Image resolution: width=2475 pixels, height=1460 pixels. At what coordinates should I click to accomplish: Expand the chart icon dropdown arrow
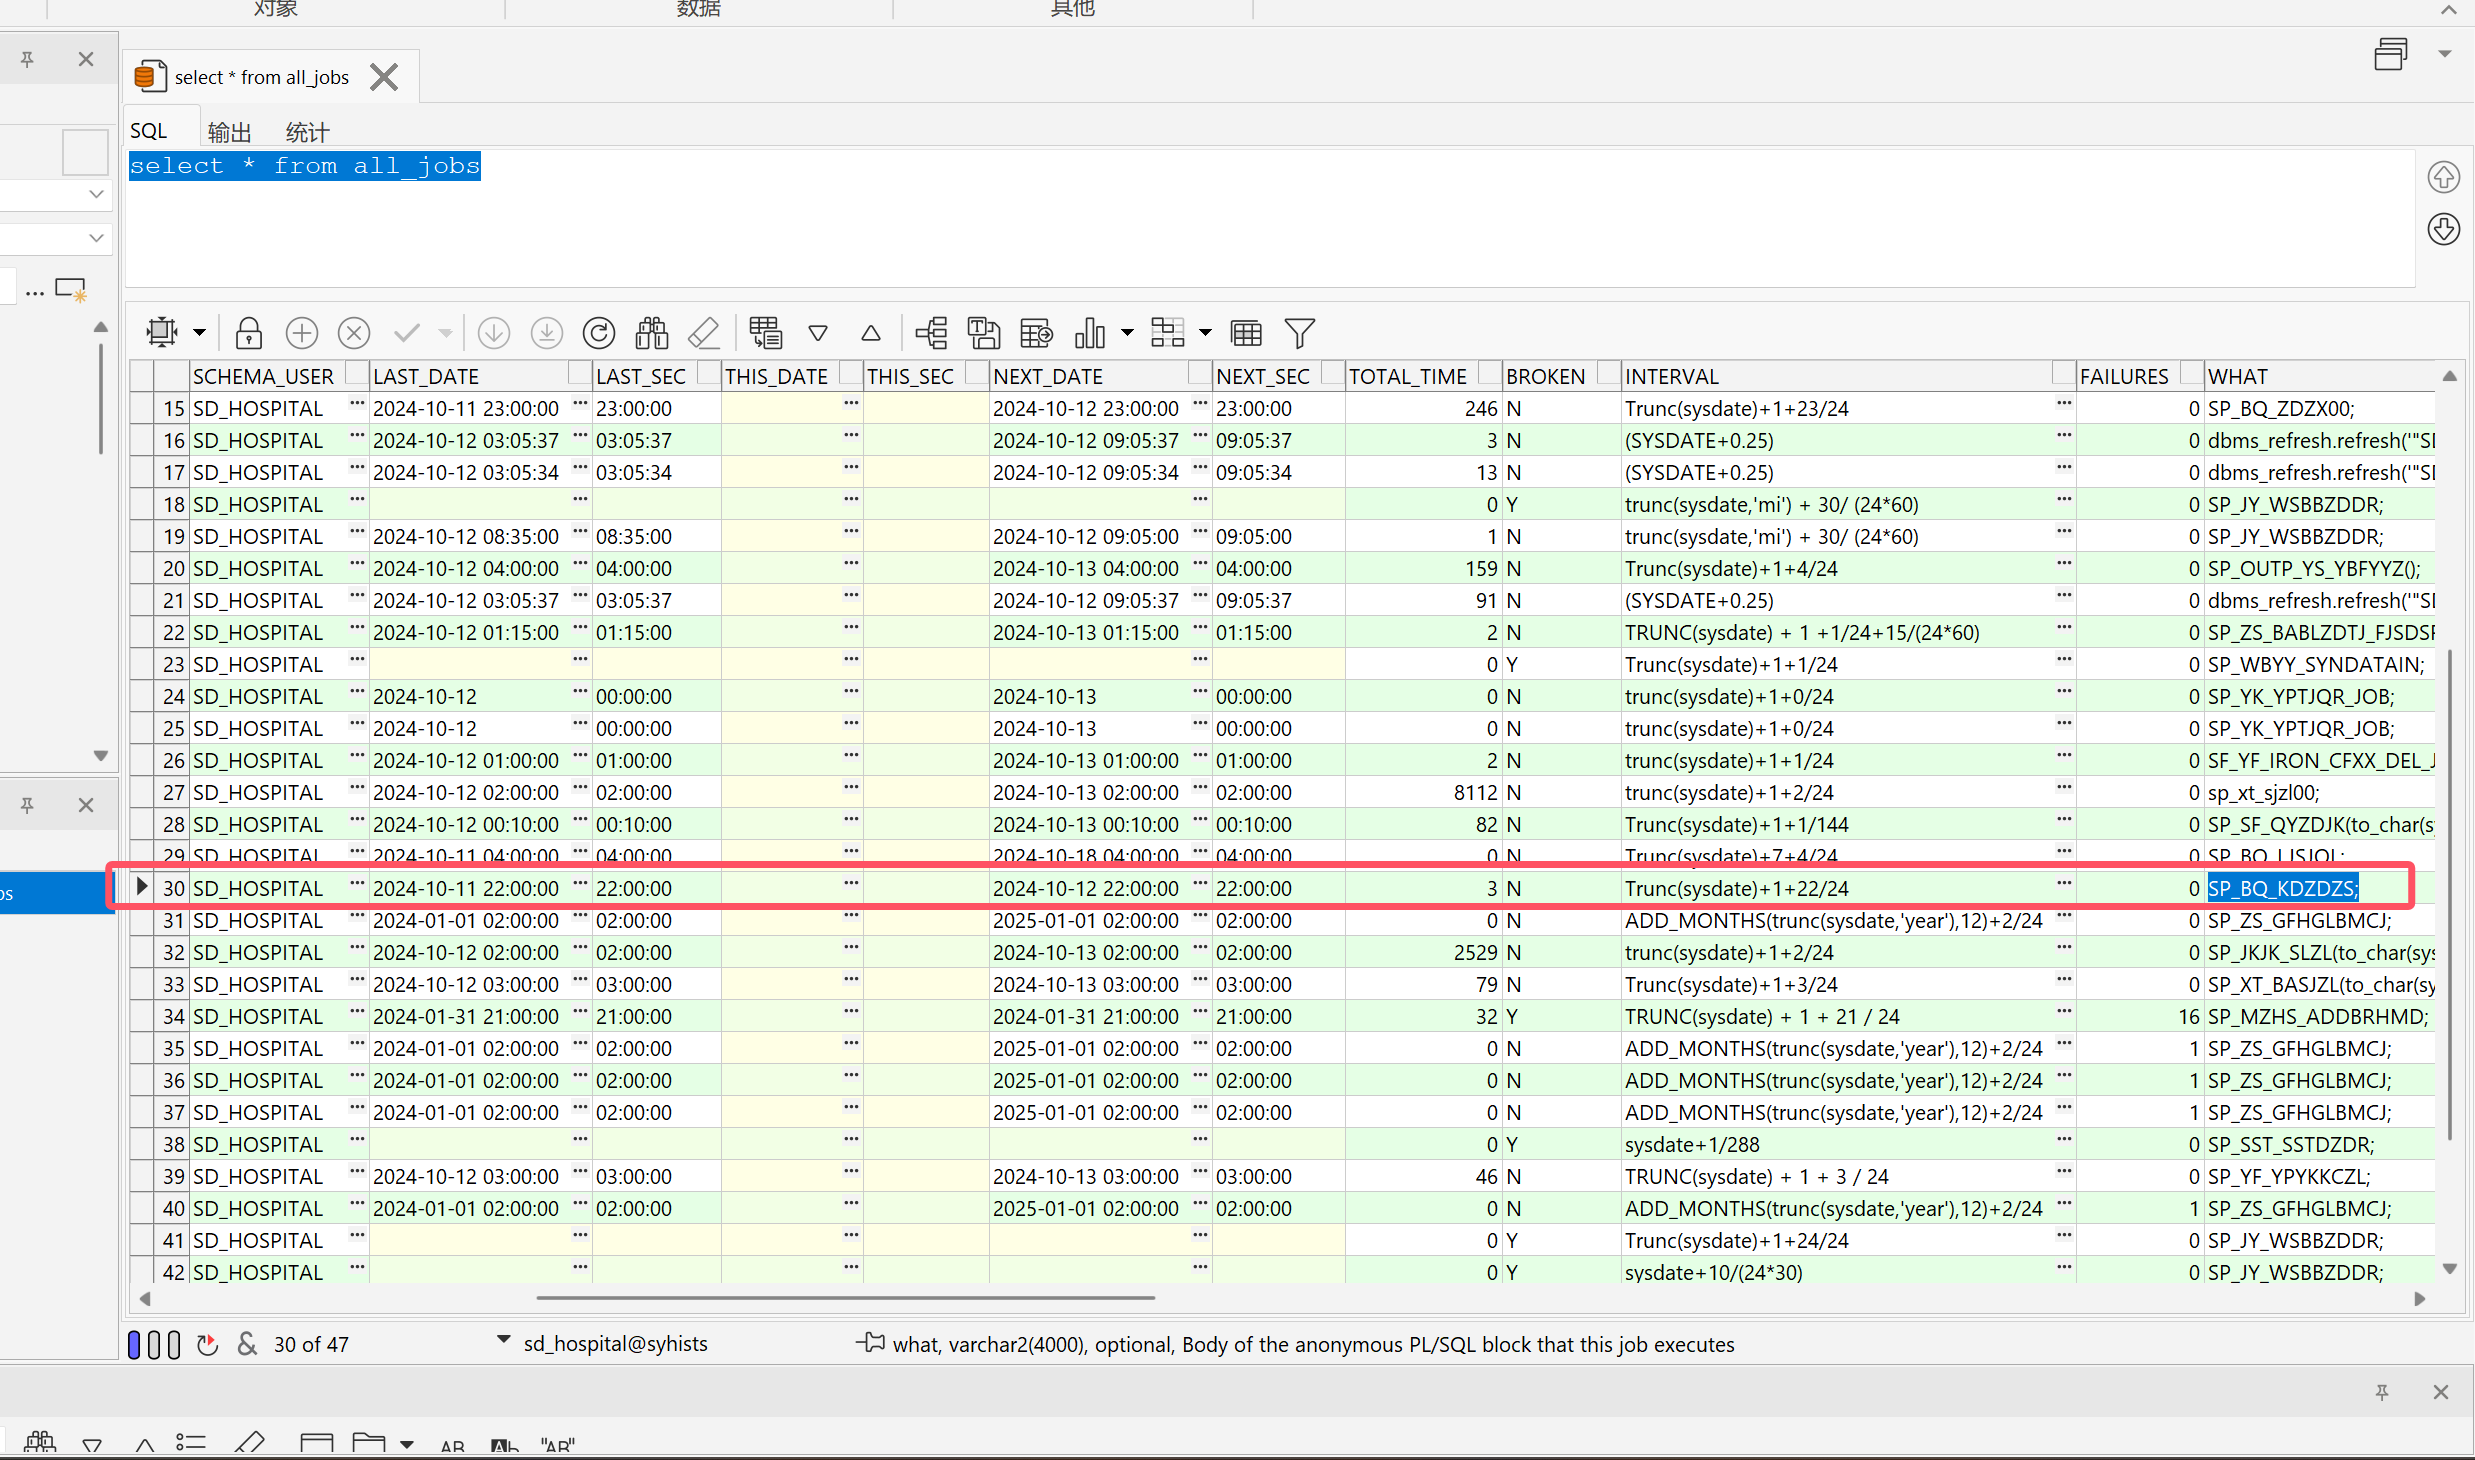tap(1127, 333)
